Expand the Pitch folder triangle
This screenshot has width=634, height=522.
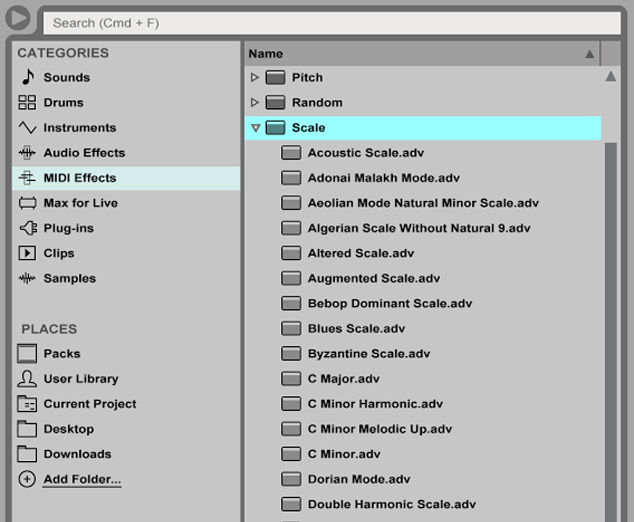click(x=254, y=77)
